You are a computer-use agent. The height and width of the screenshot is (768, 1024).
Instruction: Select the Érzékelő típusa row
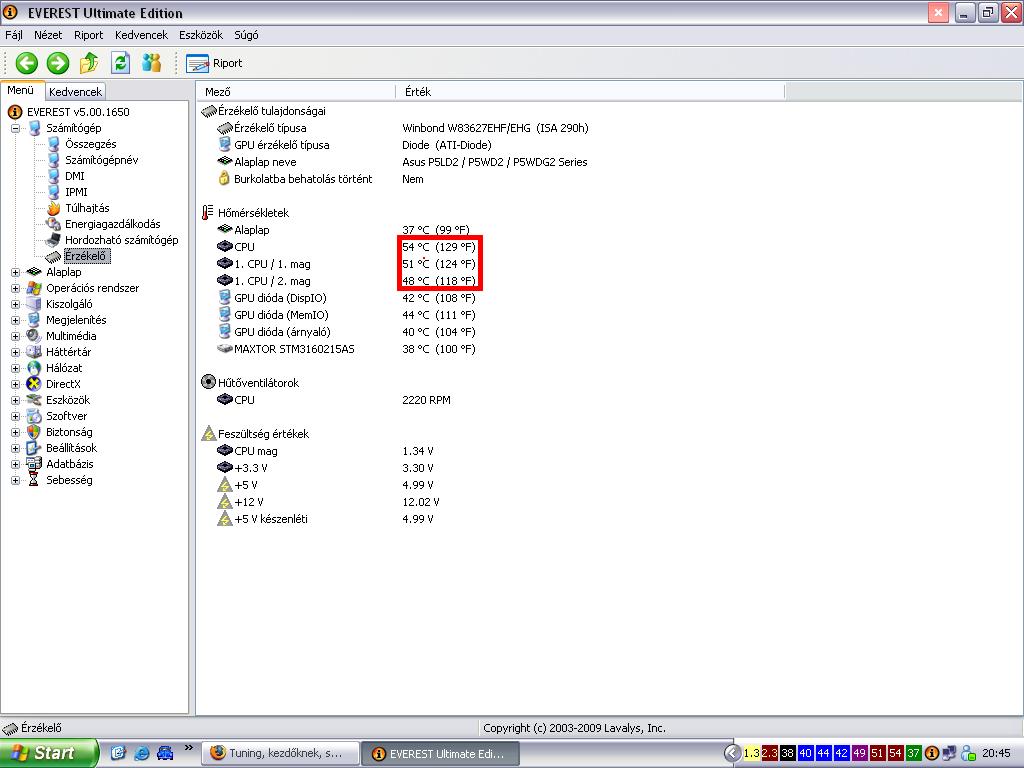pos(402,128)
